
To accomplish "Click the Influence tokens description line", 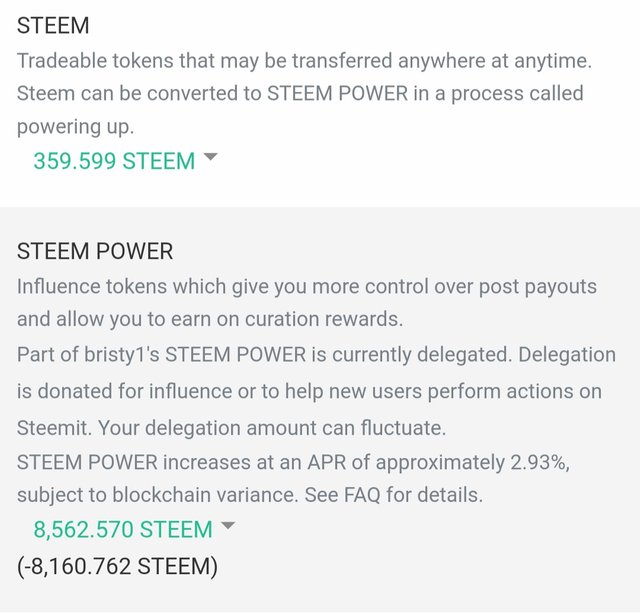I will [x=307, y=286].
